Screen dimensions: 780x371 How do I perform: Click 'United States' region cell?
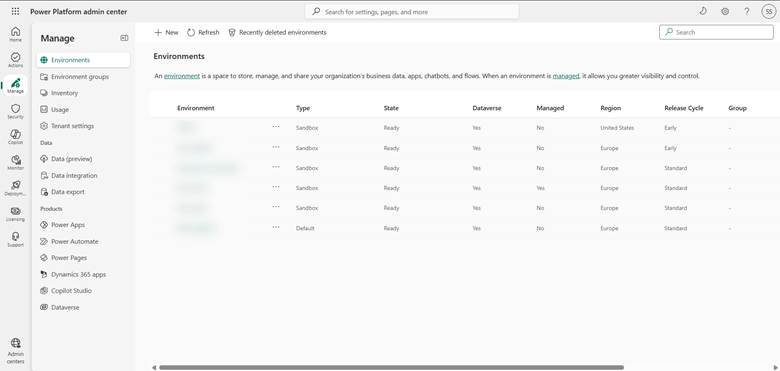pos(617,128)
